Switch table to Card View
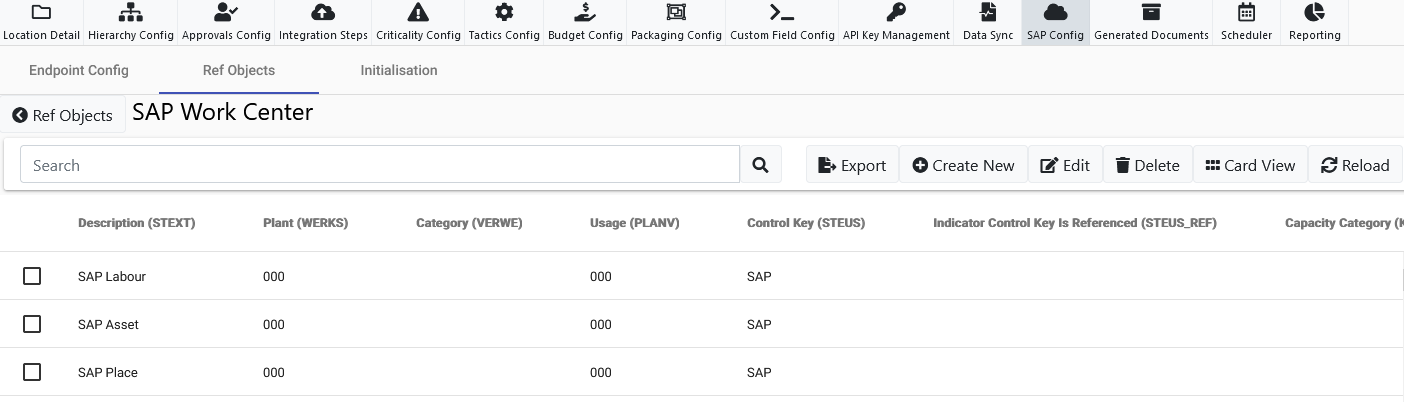The height and width of the screenshot is (402, 1404). click(1250, 165)
